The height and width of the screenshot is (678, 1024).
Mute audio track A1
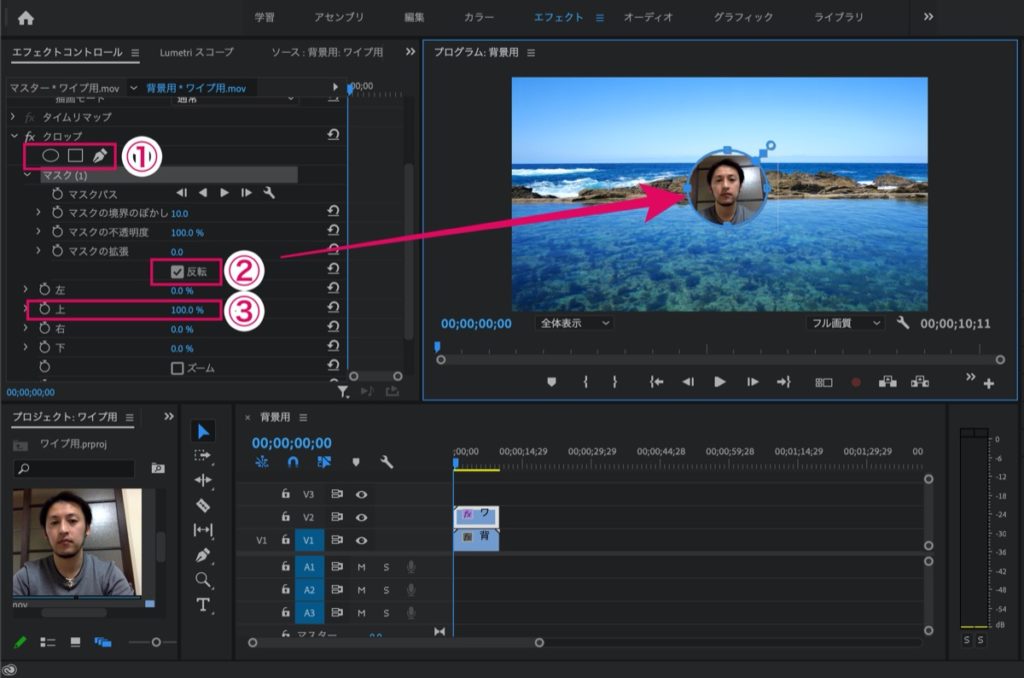361,567
